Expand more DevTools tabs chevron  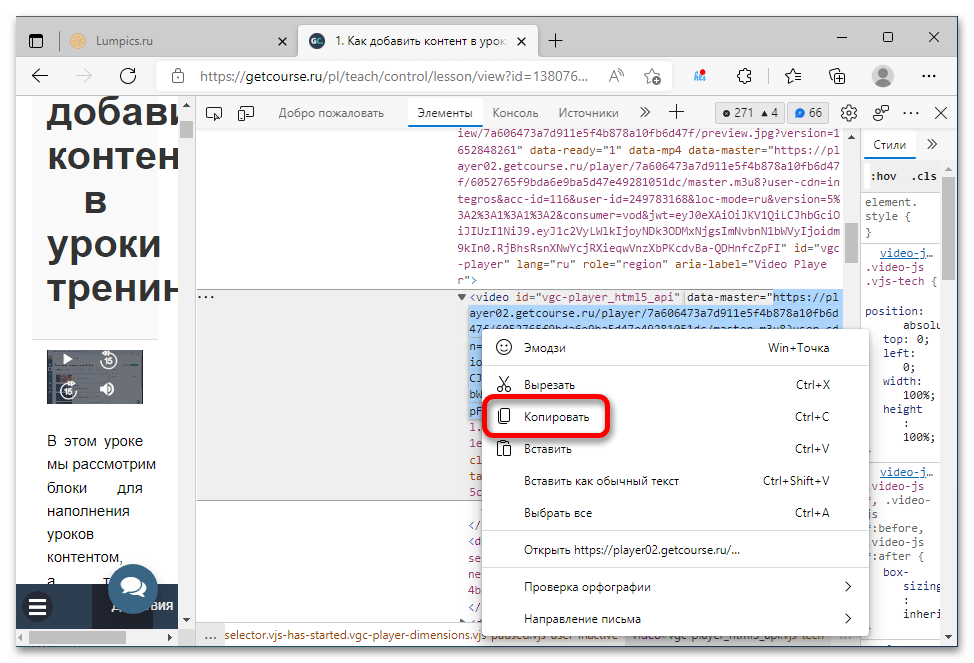pos(645,112)
